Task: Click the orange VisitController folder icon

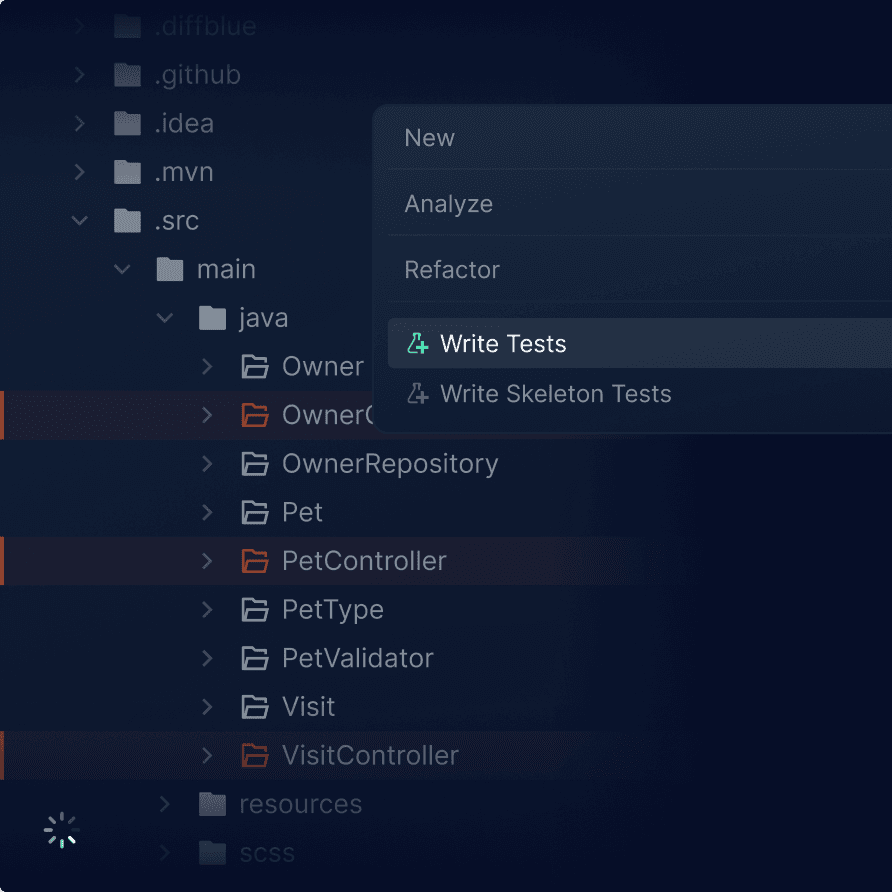Action: tap(255, 755)
